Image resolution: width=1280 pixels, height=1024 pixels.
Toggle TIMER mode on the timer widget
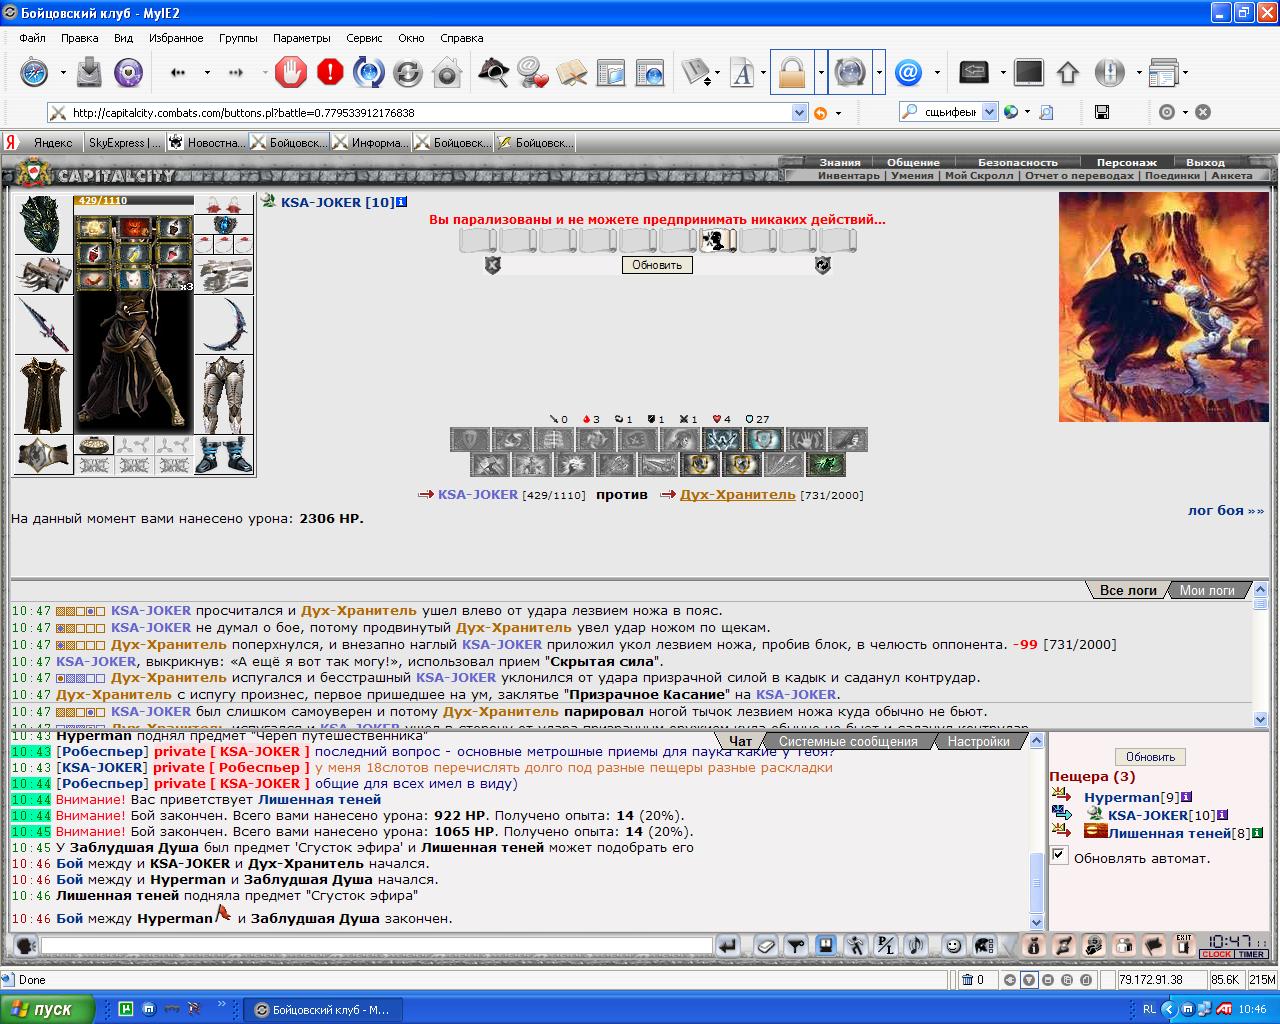pyautogui.click(x=1251, y=954)
